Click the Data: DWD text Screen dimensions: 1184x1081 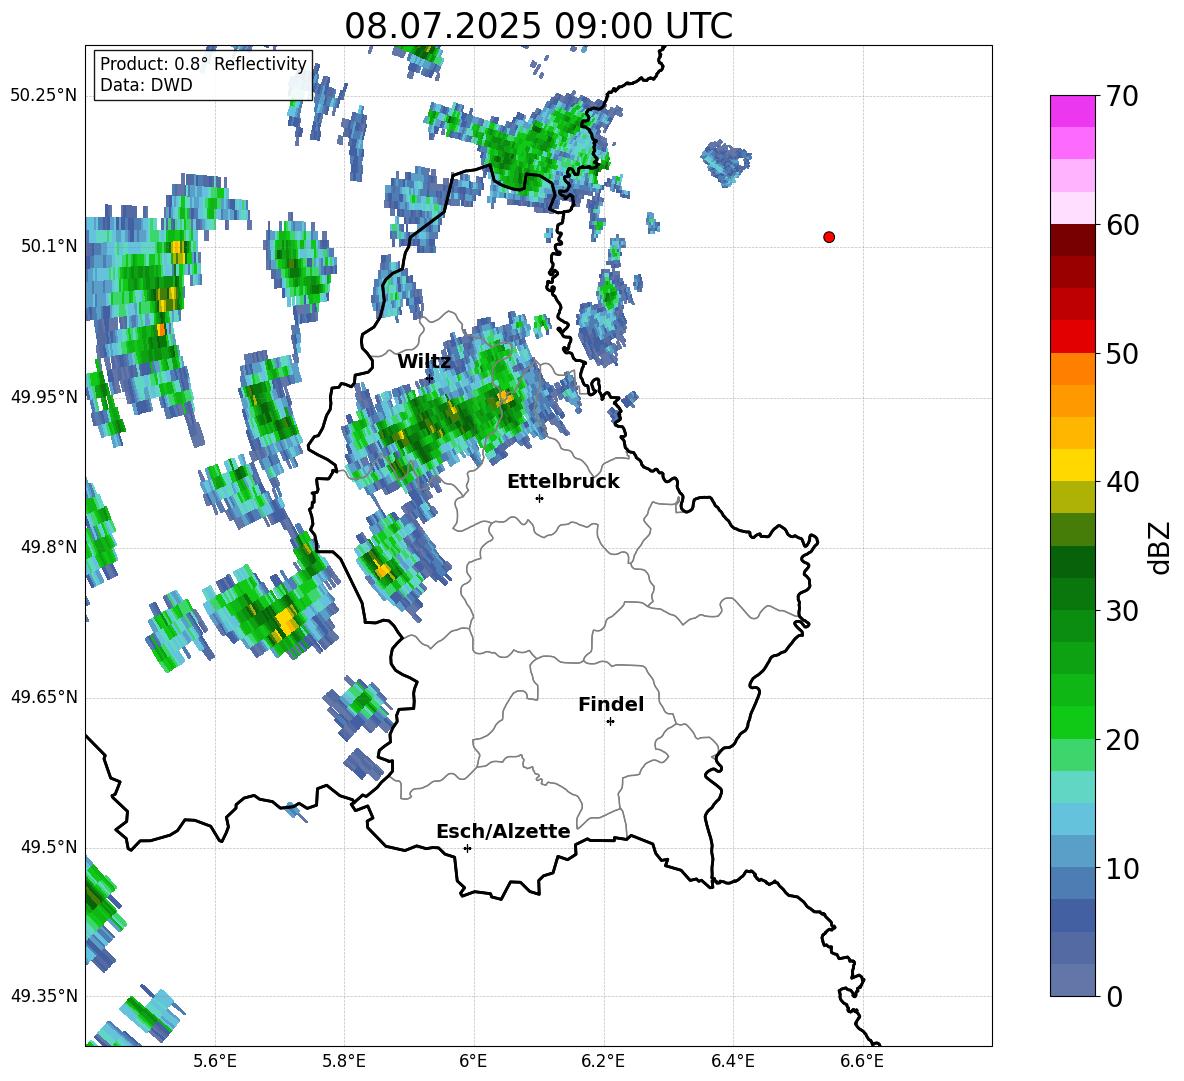point(146,85)
